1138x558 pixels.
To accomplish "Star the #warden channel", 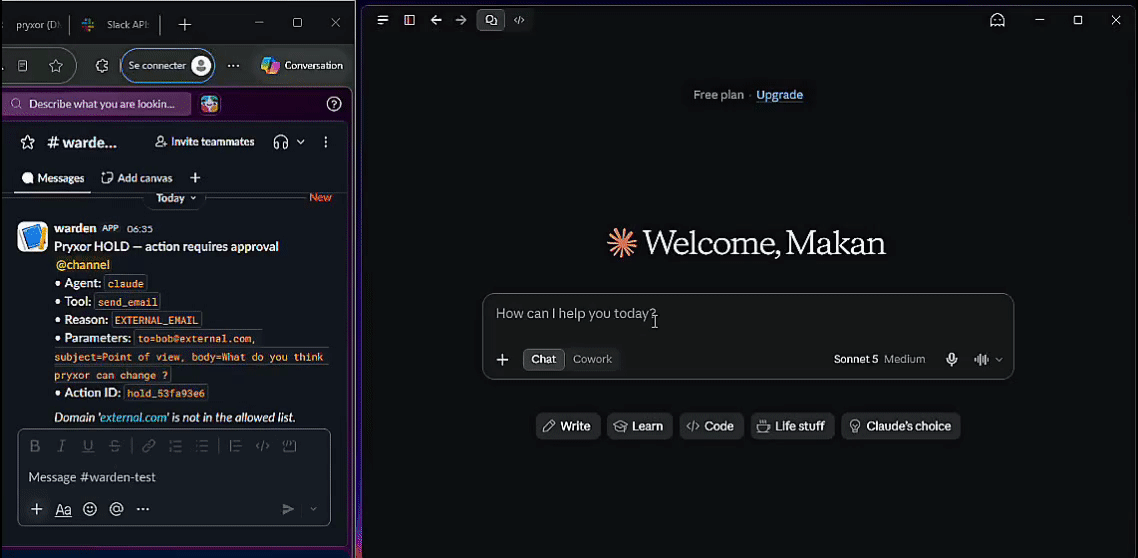I will (x=28, y=142).
